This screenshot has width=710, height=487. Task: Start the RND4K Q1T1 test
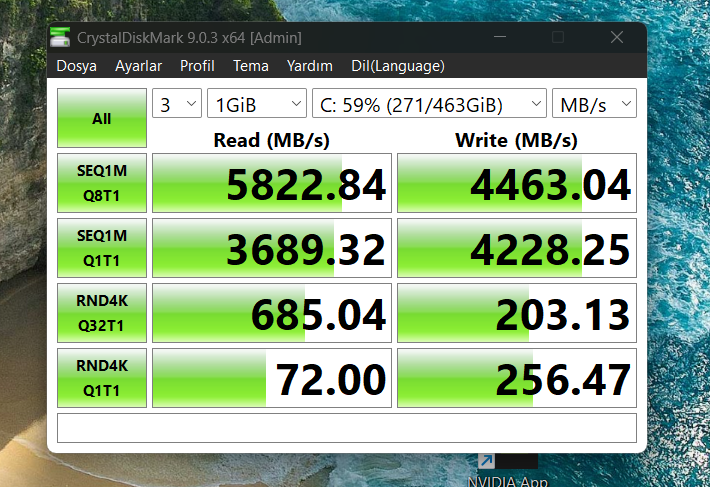click(x=102, y=378)
